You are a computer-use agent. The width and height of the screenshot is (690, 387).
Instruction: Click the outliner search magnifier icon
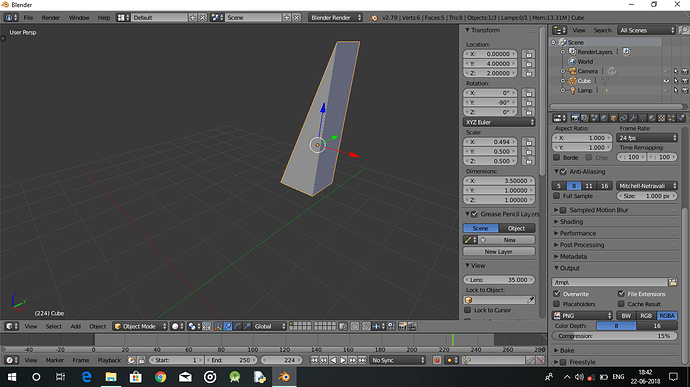coord(683,30)
